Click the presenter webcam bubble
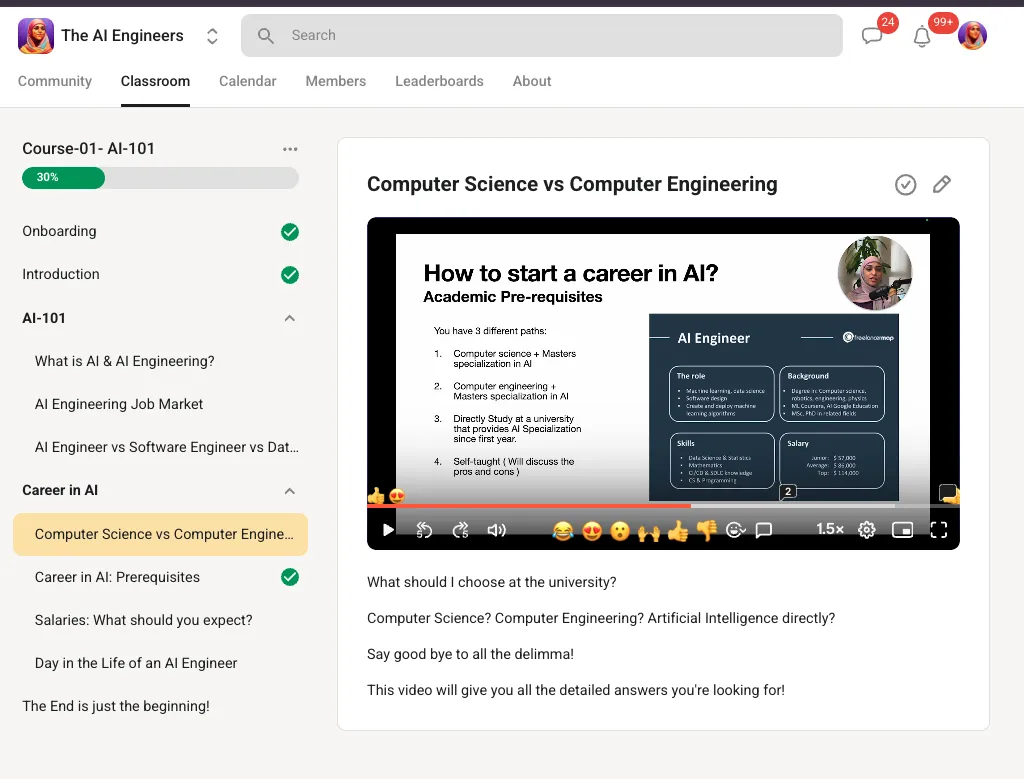 875,272
